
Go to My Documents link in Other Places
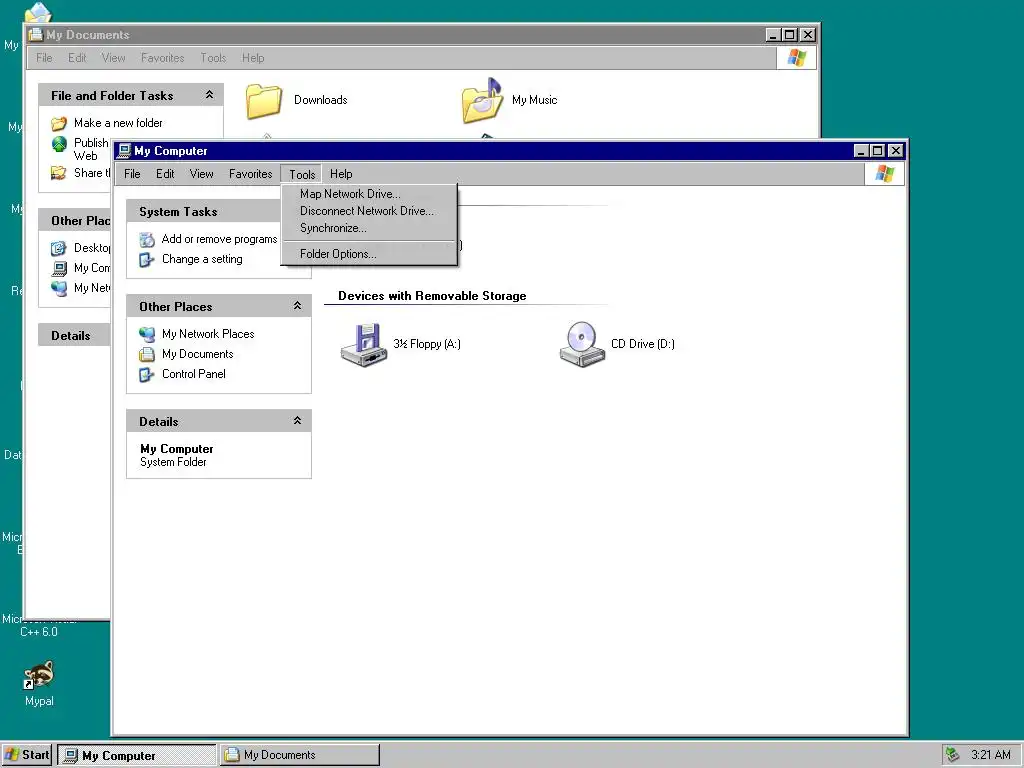197,354
